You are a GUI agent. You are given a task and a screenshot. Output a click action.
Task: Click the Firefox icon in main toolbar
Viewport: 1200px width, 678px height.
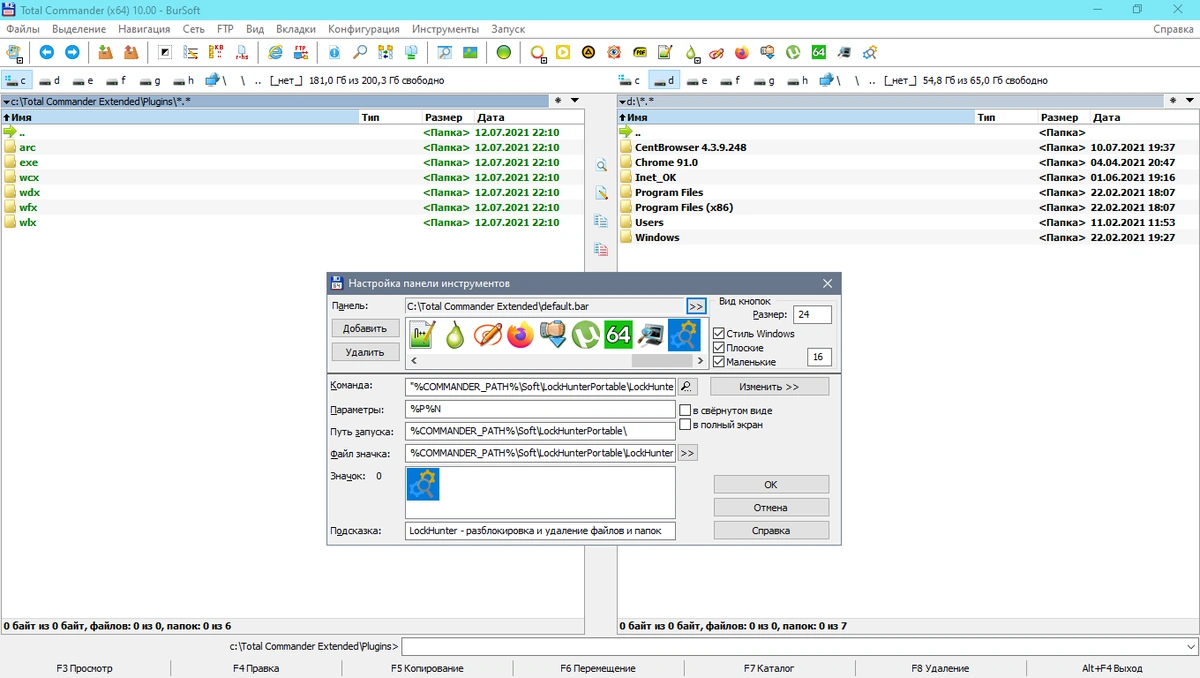tap(741, 52)
